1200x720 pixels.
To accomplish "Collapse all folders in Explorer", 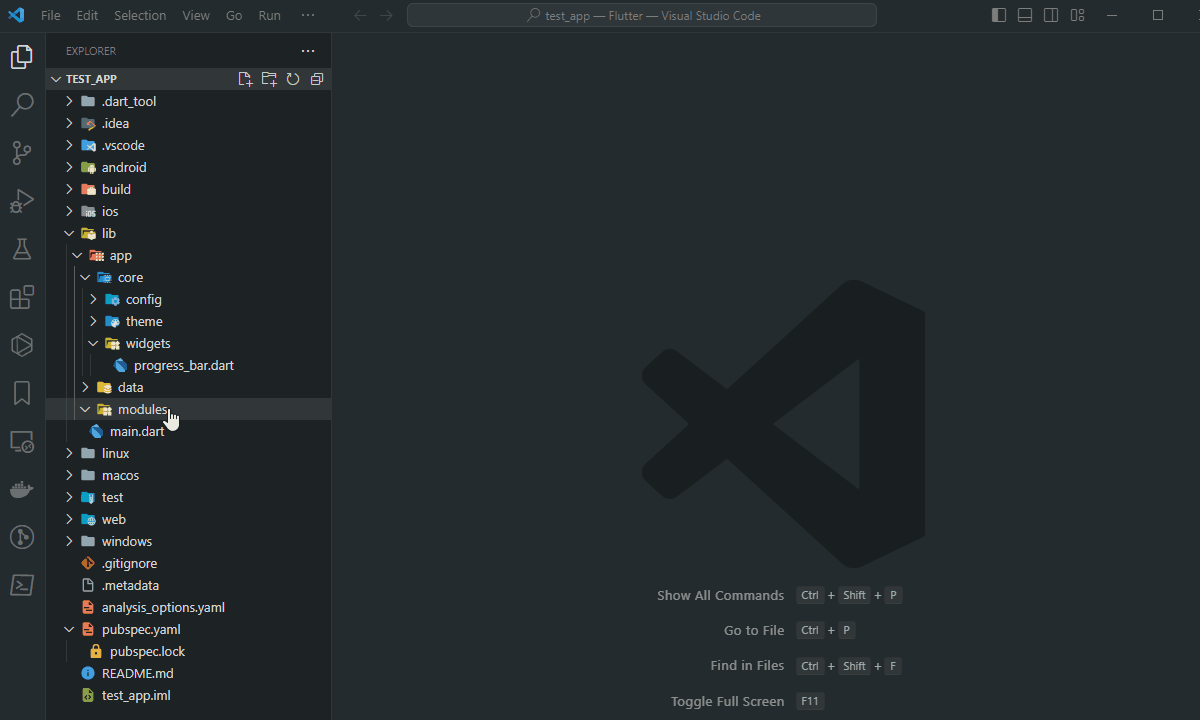I will (317, 79).
